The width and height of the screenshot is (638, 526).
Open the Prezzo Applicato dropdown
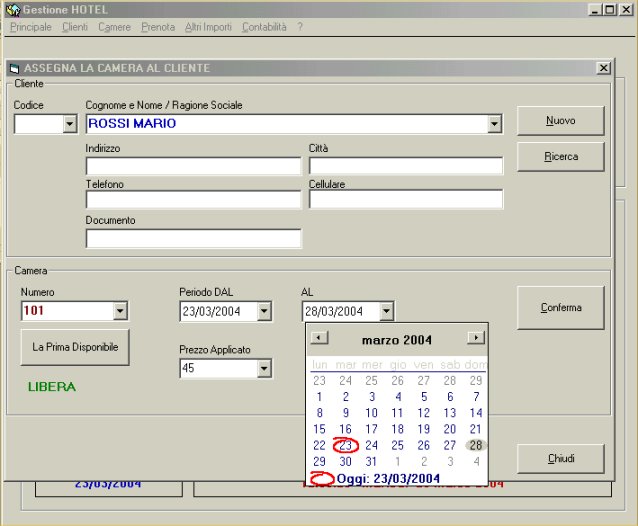pyautogui.click(x=264, y=369)
